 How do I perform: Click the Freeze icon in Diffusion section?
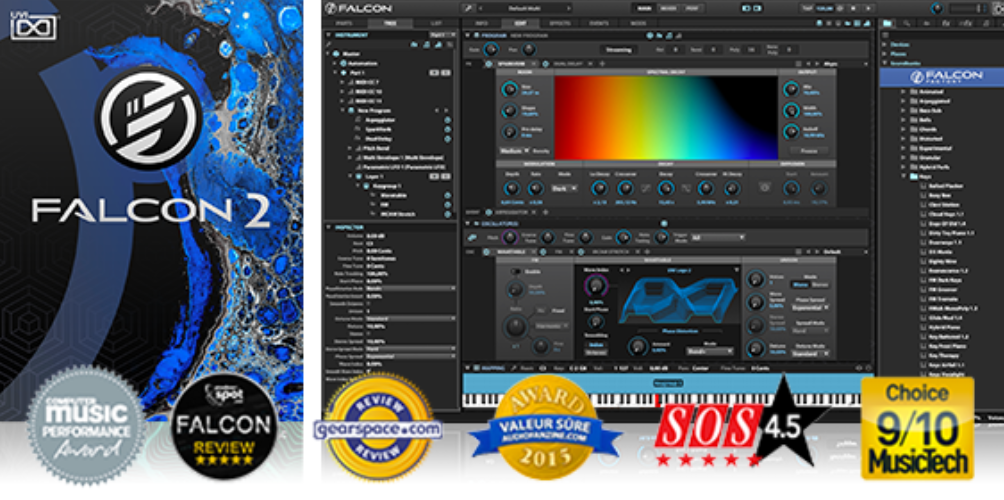[x=764, y=188]
